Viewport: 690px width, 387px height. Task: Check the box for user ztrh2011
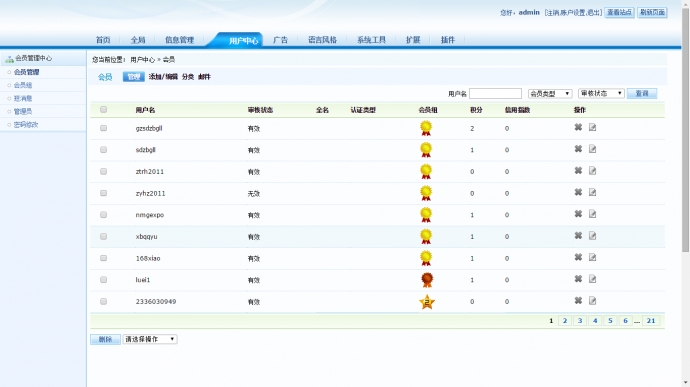103,171
